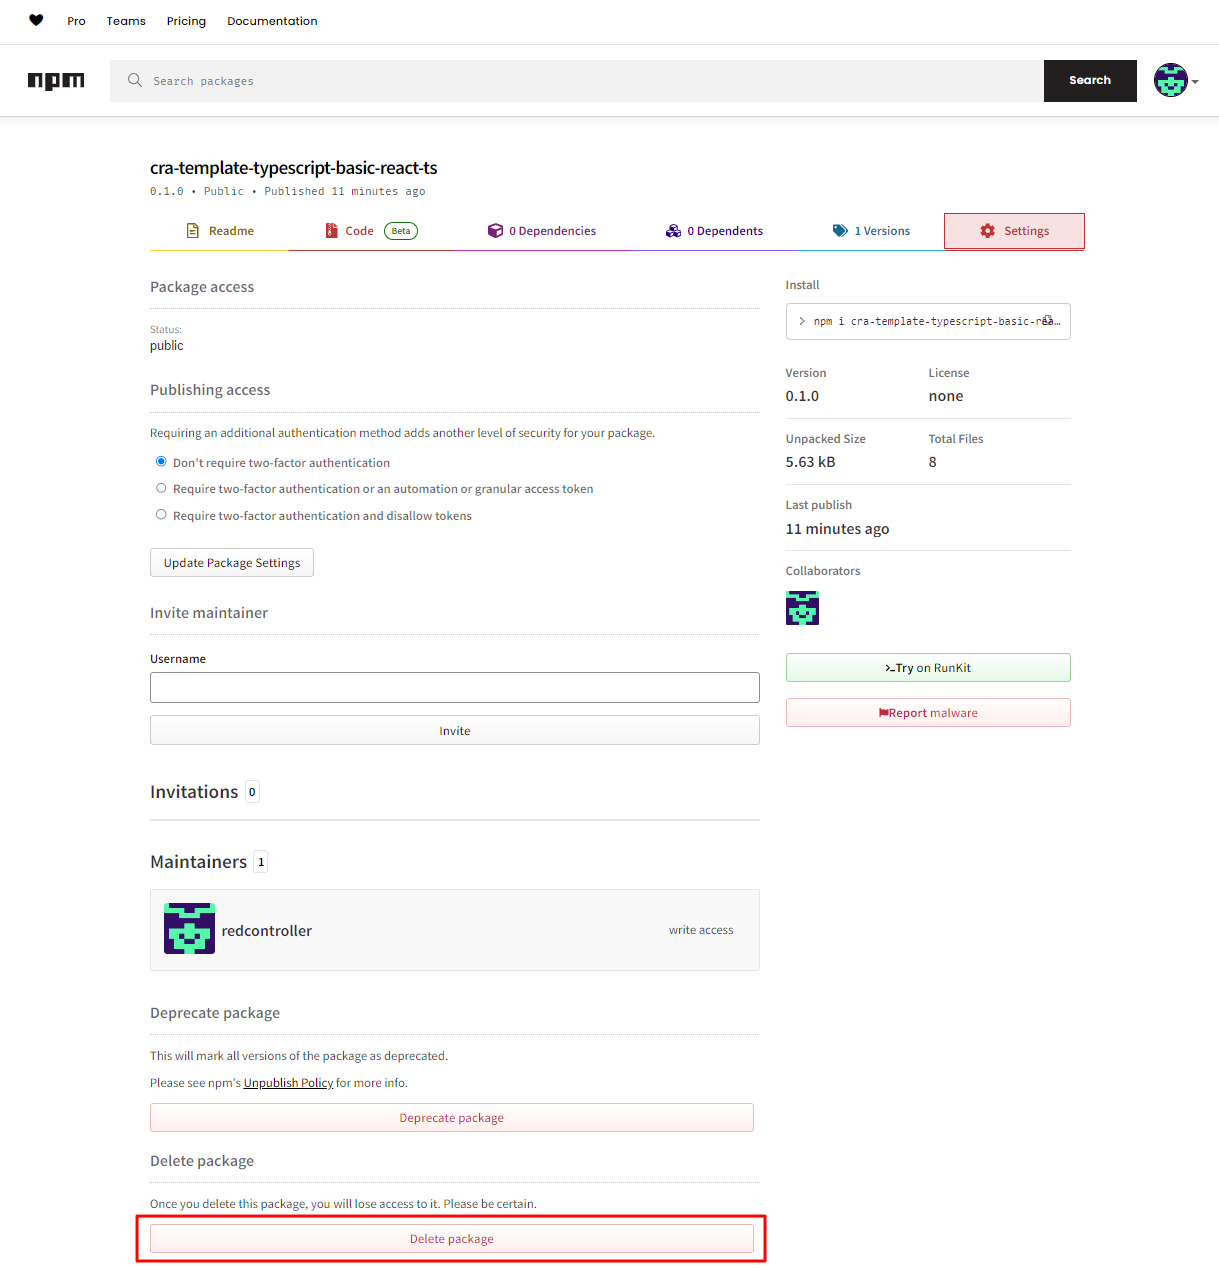The image size is (1219, 1268).
Task: Switch to the Code tab
Action: coord(371,231)
